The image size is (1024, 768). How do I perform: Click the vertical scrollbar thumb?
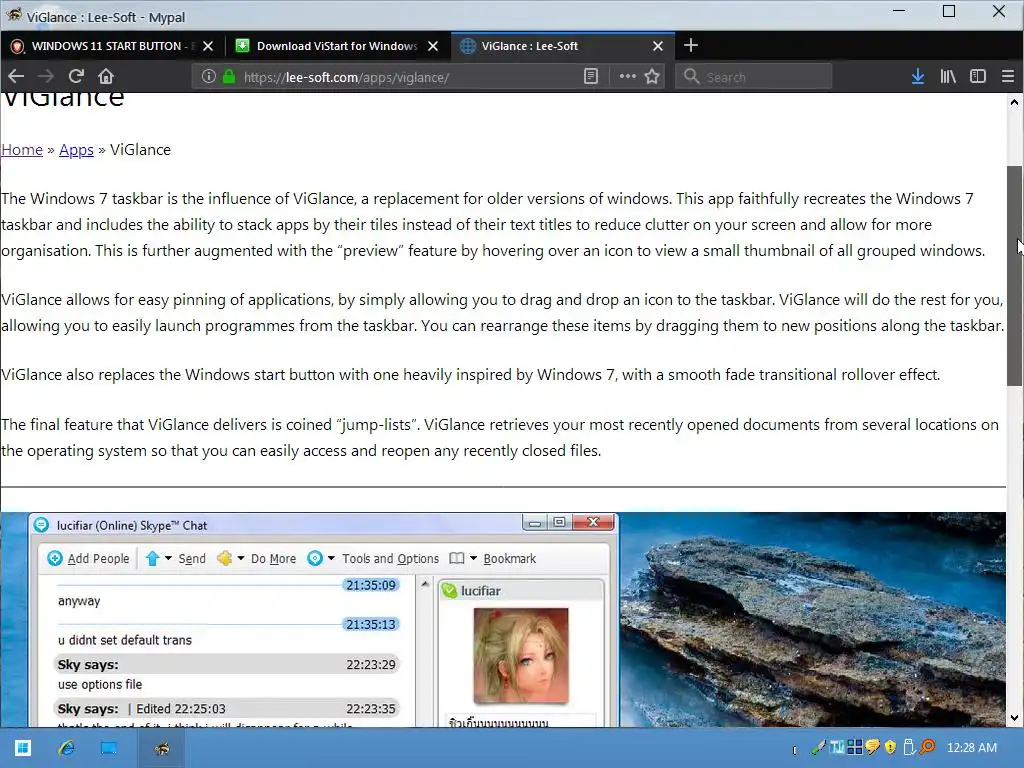1014,276
